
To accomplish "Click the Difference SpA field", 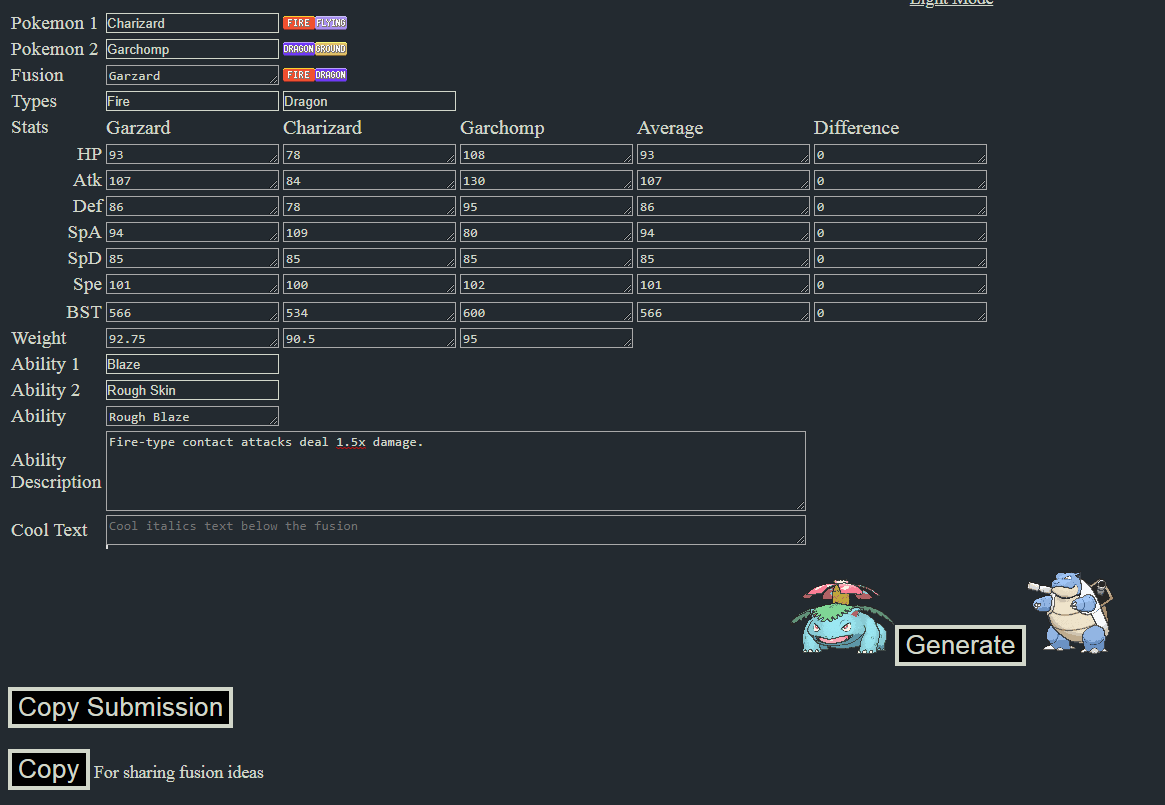I will click(900, 232).
